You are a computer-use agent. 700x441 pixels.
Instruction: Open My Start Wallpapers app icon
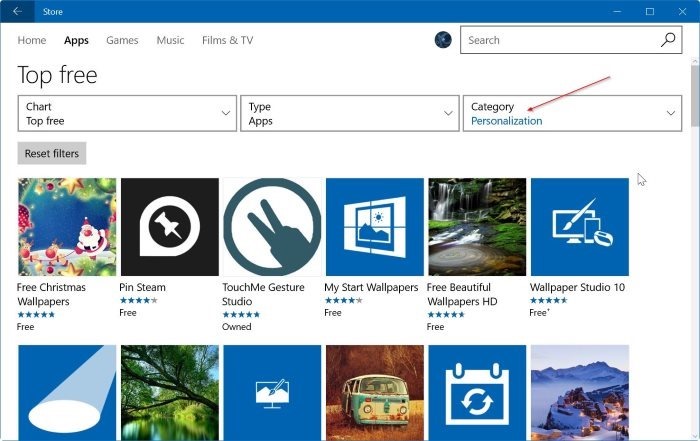tap(375, 227)
